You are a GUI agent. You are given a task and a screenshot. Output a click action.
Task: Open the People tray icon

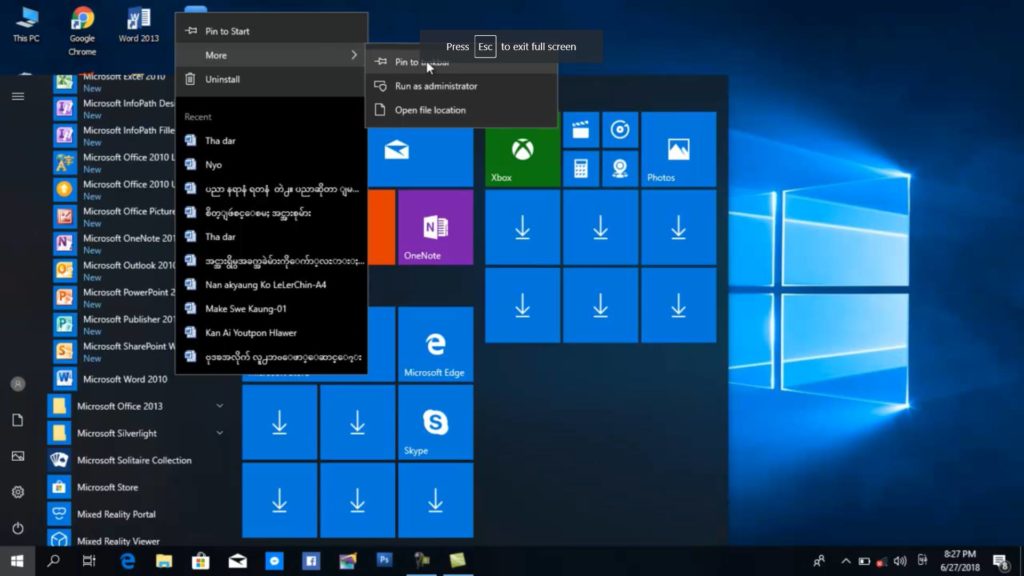click(819, 561)
